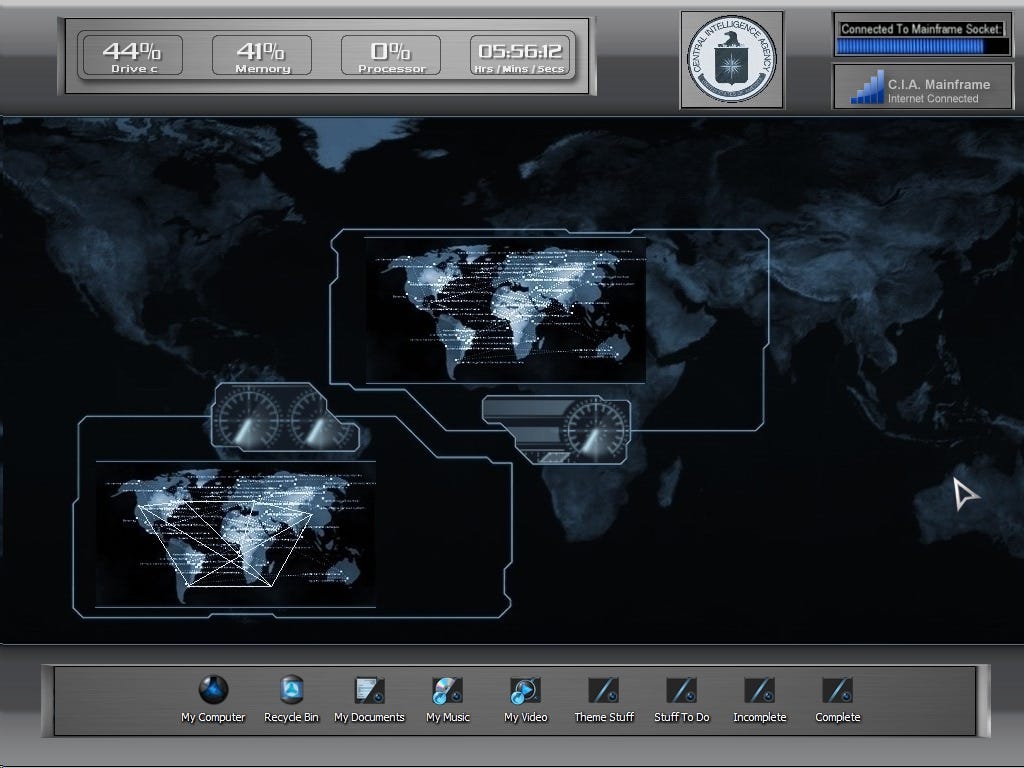Click the "C.I.A. Mainframe" label

tap(938, 84)
